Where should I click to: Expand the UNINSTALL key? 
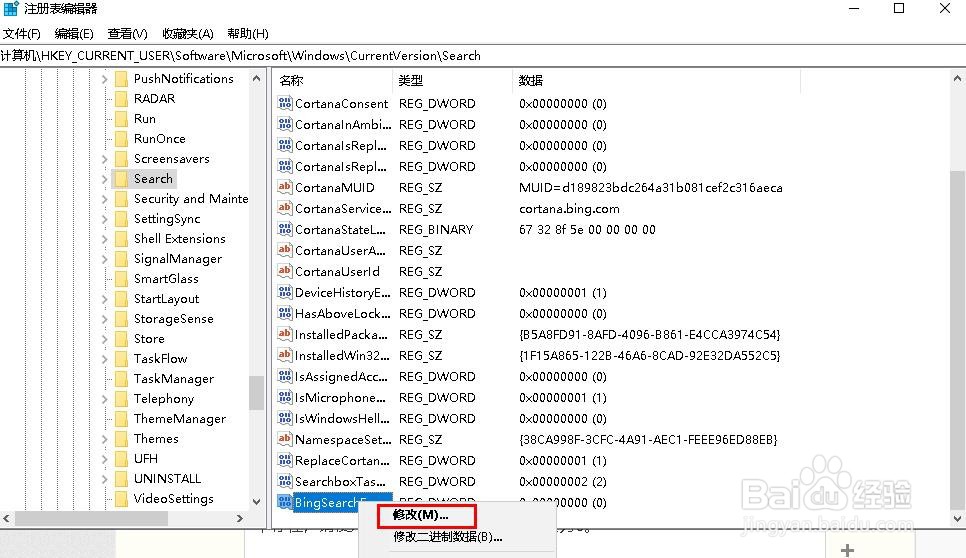tap(104, 479)
